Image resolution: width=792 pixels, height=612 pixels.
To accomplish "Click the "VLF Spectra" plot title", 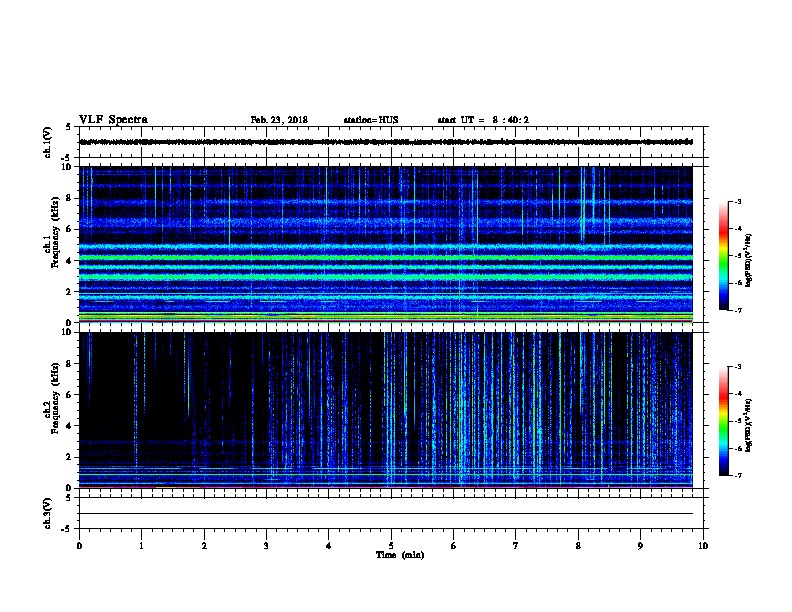I will (x=113, y=120).
